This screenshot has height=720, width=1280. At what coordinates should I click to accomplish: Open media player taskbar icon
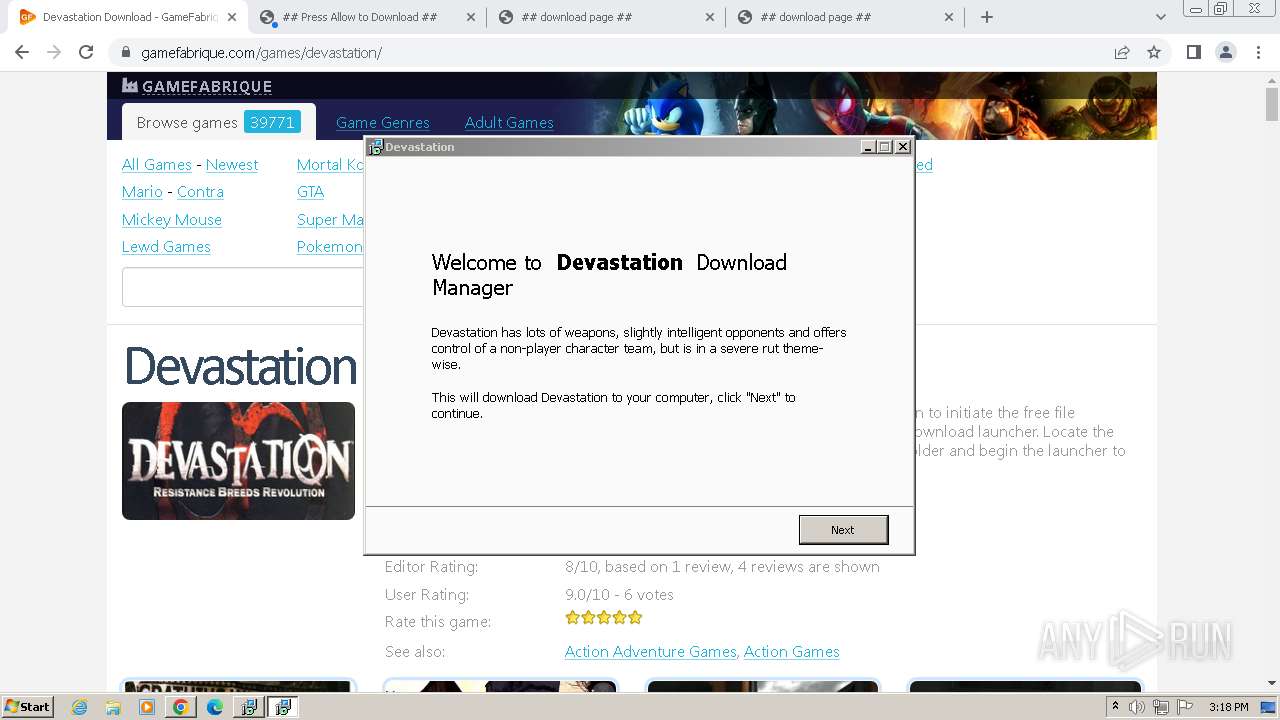click(147, 707)
